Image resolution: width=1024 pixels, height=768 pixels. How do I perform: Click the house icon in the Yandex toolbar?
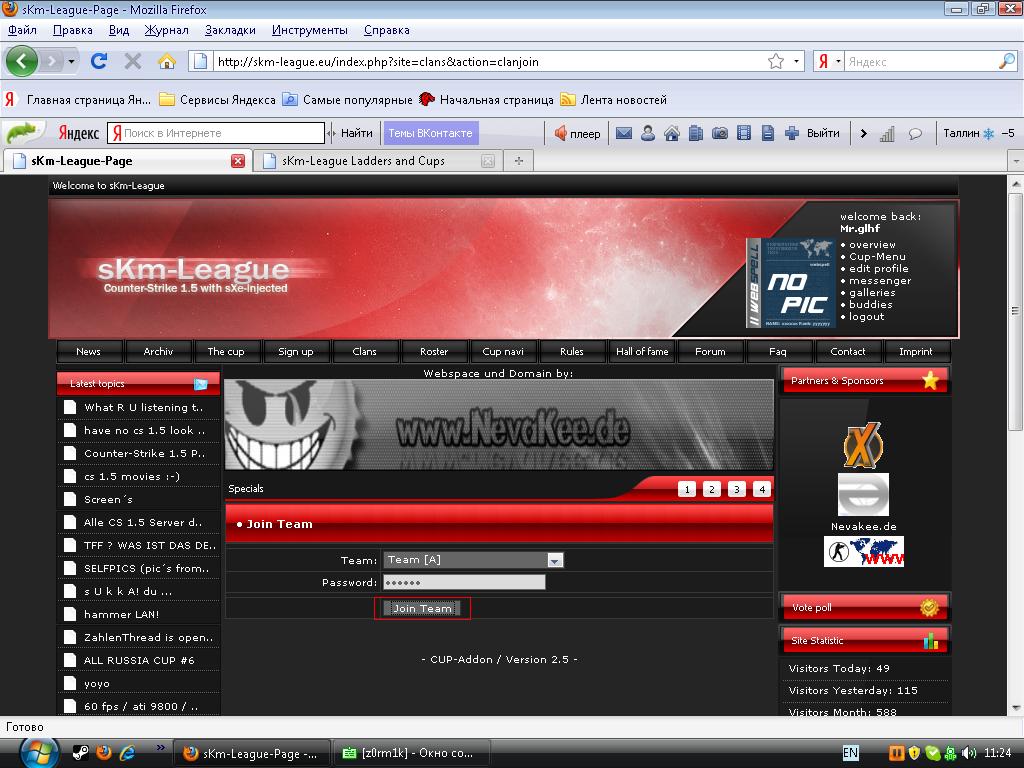(671, 133)
